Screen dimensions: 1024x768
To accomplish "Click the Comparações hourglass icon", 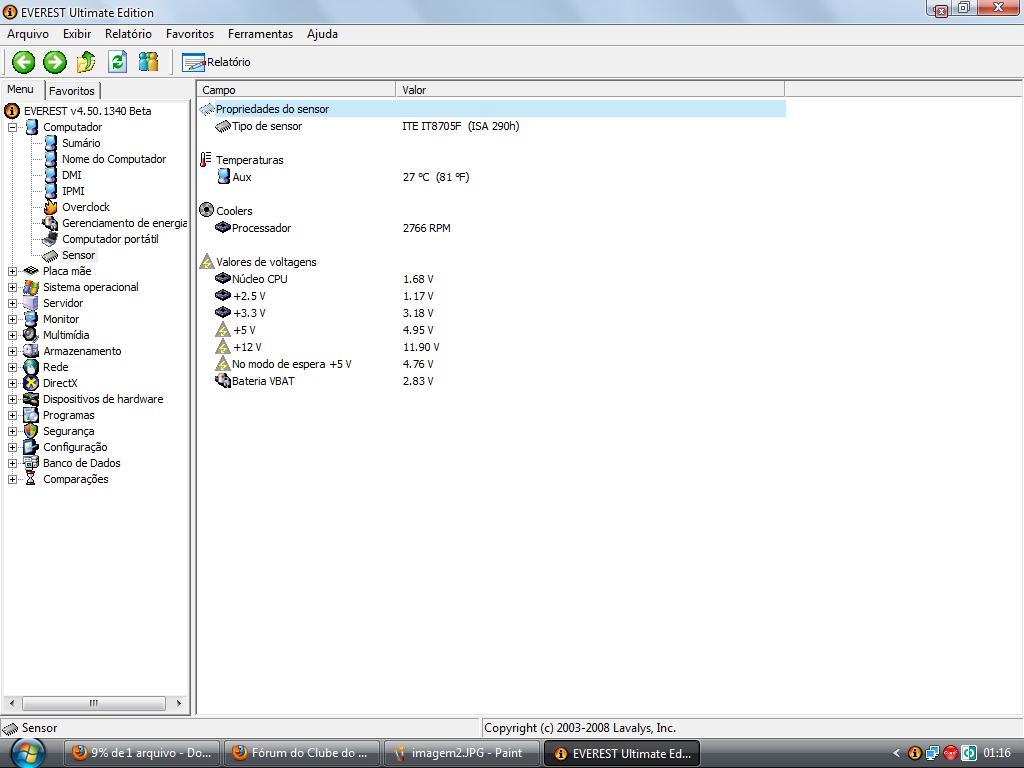I will point(31,479).
